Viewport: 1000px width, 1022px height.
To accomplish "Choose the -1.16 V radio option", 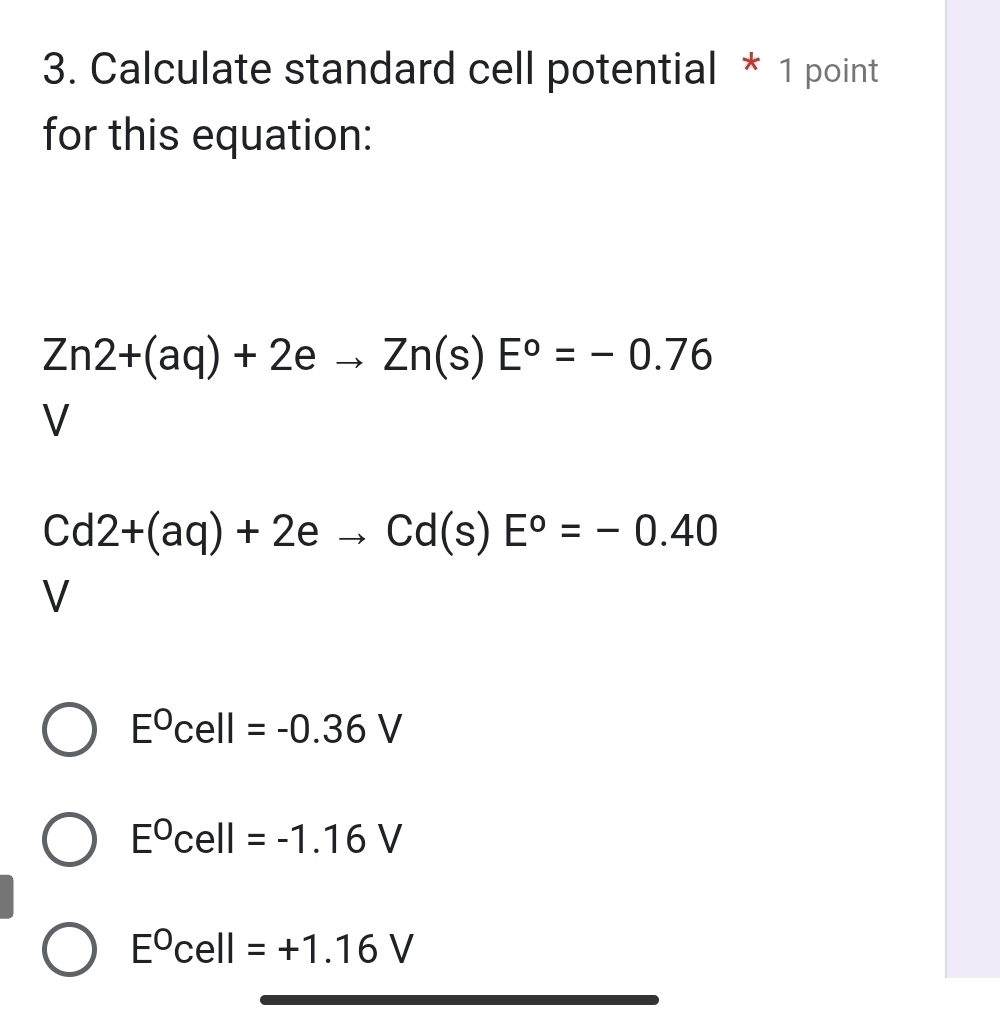I will pyautogui.click(x=70, y=839).
